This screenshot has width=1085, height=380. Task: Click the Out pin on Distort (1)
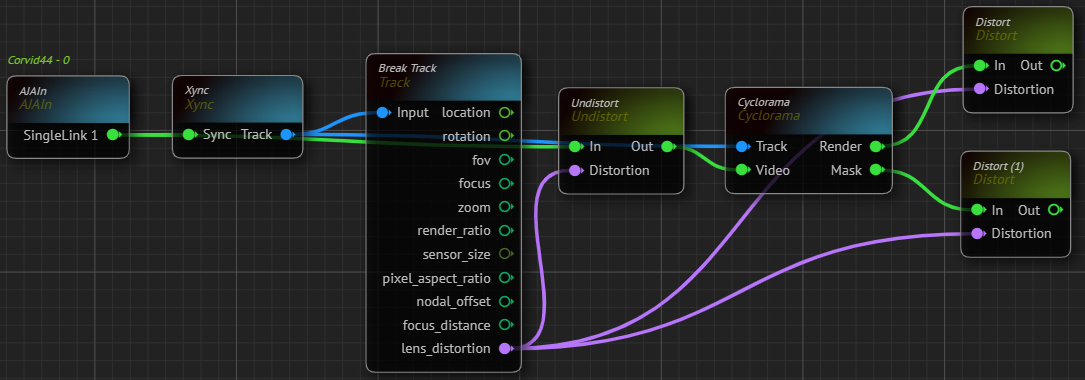(x=1055, y=210)
